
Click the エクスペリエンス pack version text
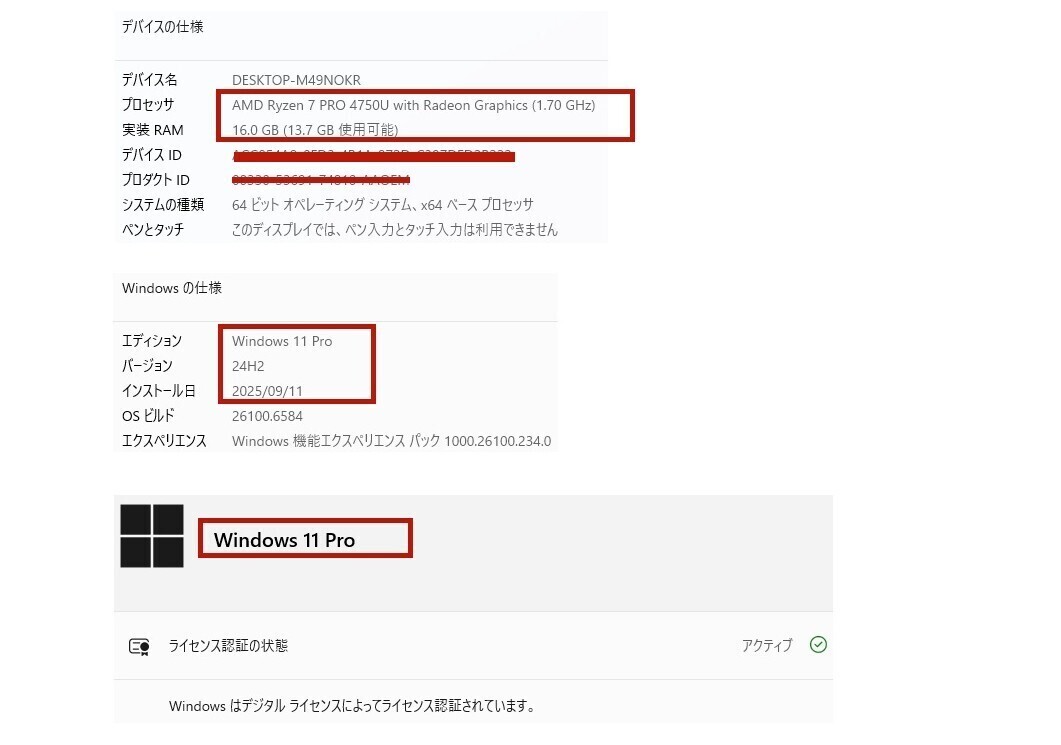click(x=391, y=441)
